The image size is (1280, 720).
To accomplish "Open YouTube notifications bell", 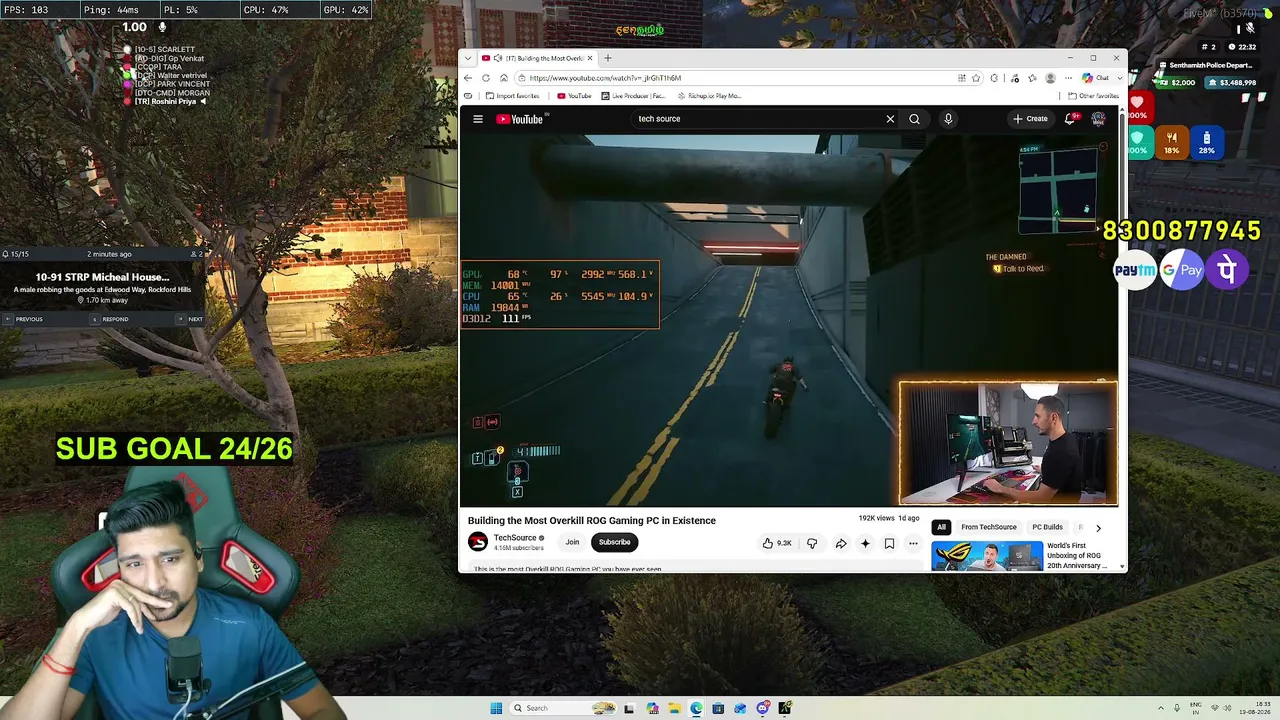I will click(x=1070, y=119).
